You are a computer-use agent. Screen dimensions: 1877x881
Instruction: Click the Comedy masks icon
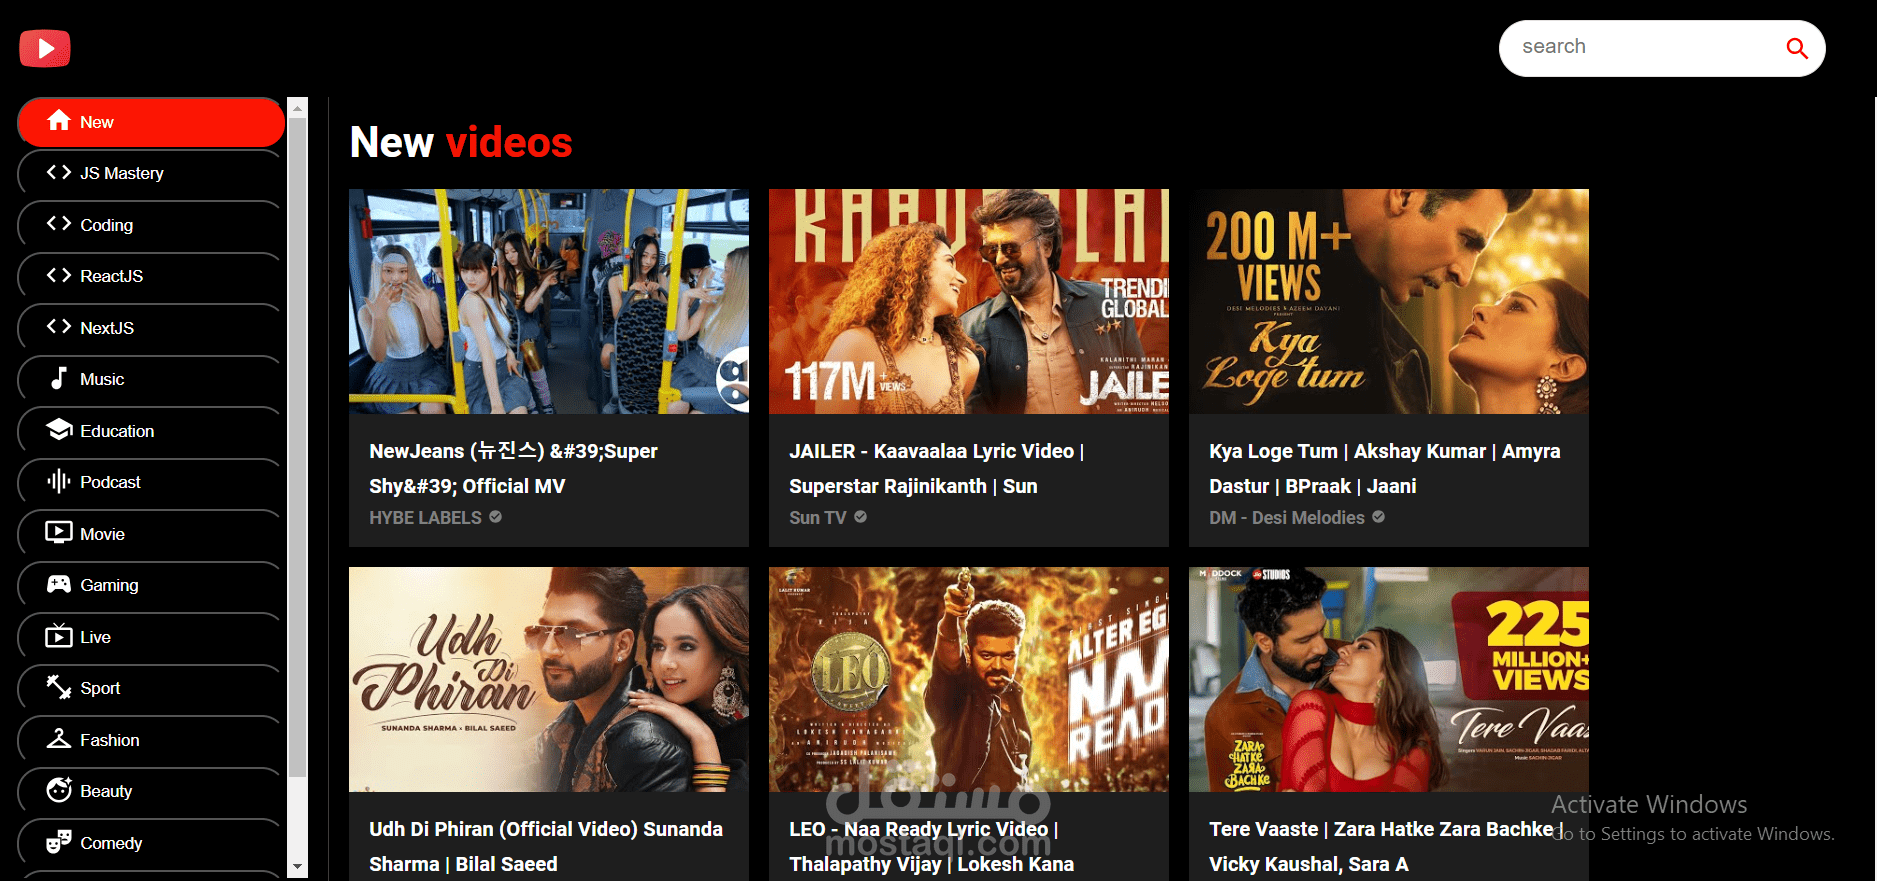coord(59,842)
